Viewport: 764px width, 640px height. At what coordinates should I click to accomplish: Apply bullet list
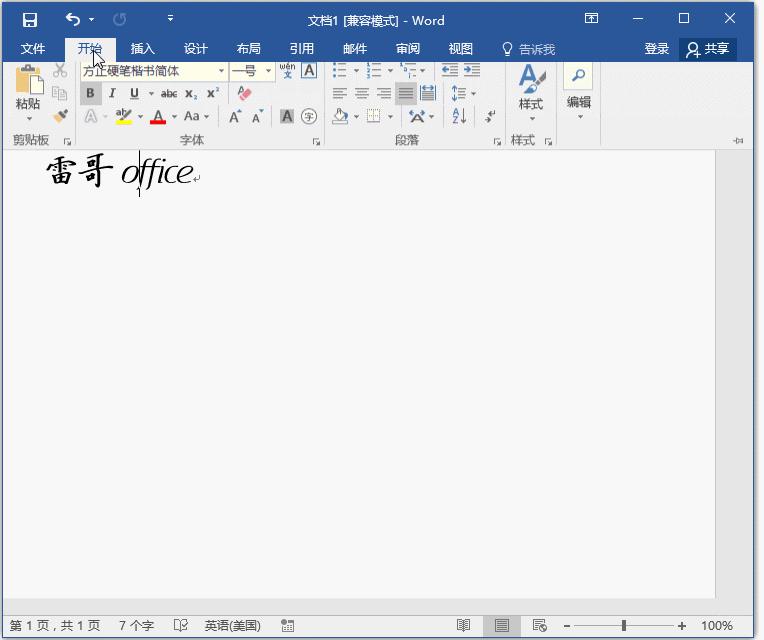coord(340,70)
